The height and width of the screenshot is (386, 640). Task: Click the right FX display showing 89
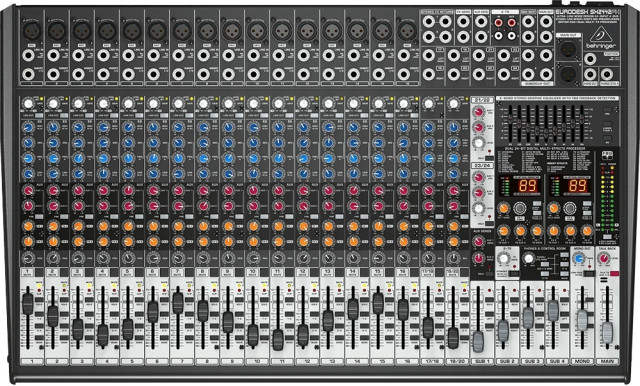[x=577, y=186]
